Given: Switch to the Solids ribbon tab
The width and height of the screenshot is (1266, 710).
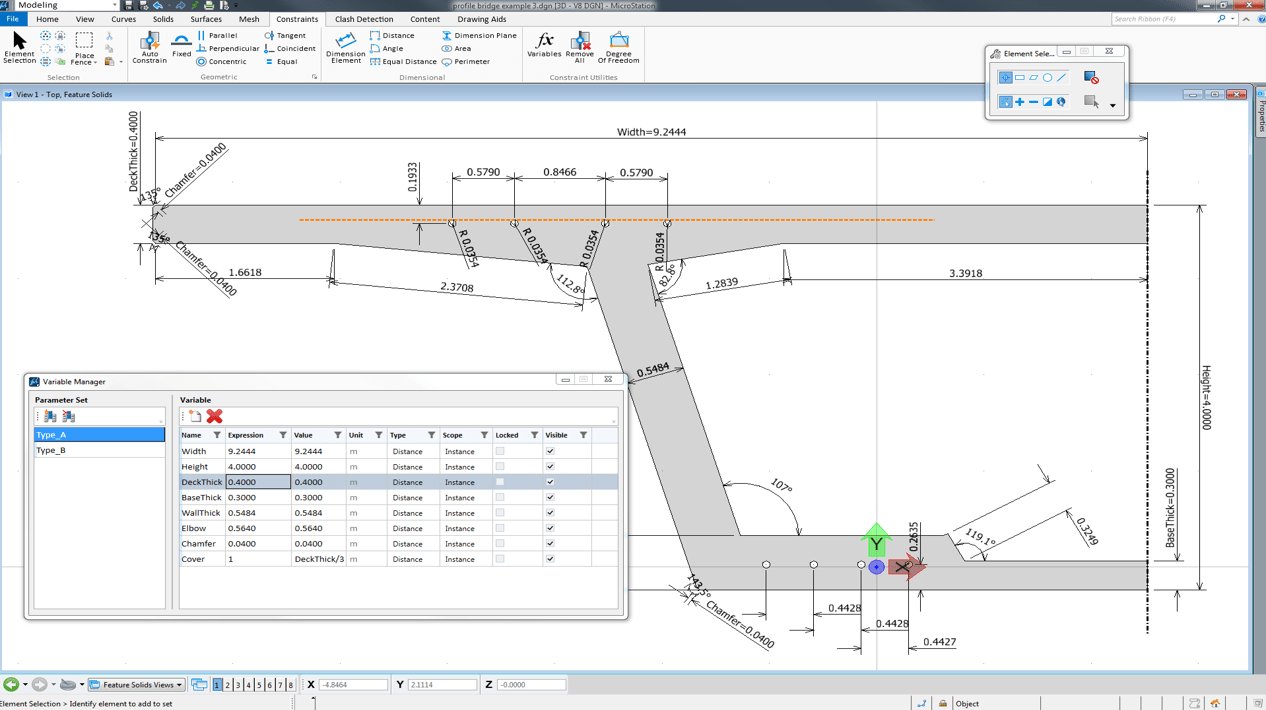Looking at the screenshot, I should pyautogui.click(x=163, y=19).
